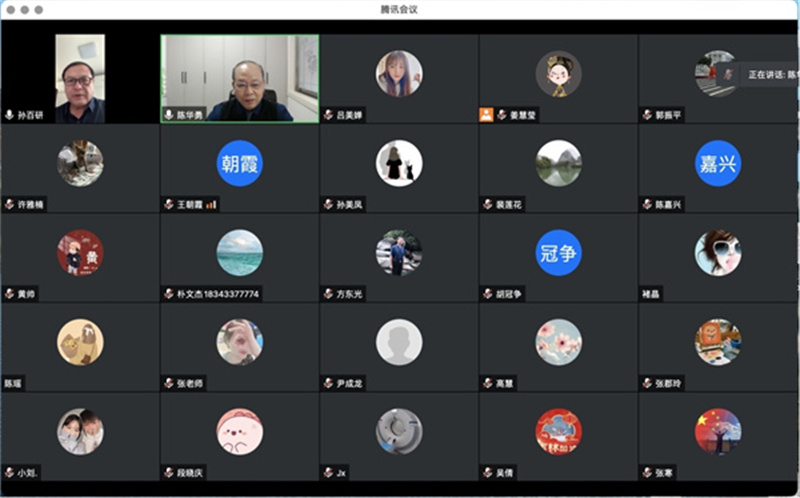Click the 段晓庆 participant name label
The height and width of the screenshot is (498, 800).
click(190, 472)
